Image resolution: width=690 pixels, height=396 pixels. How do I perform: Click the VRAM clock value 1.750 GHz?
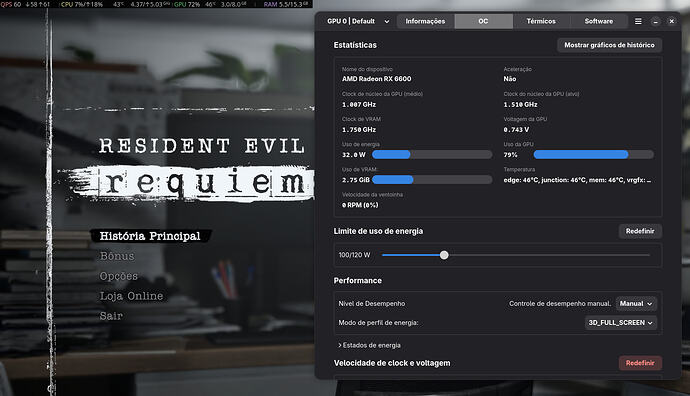359,130
